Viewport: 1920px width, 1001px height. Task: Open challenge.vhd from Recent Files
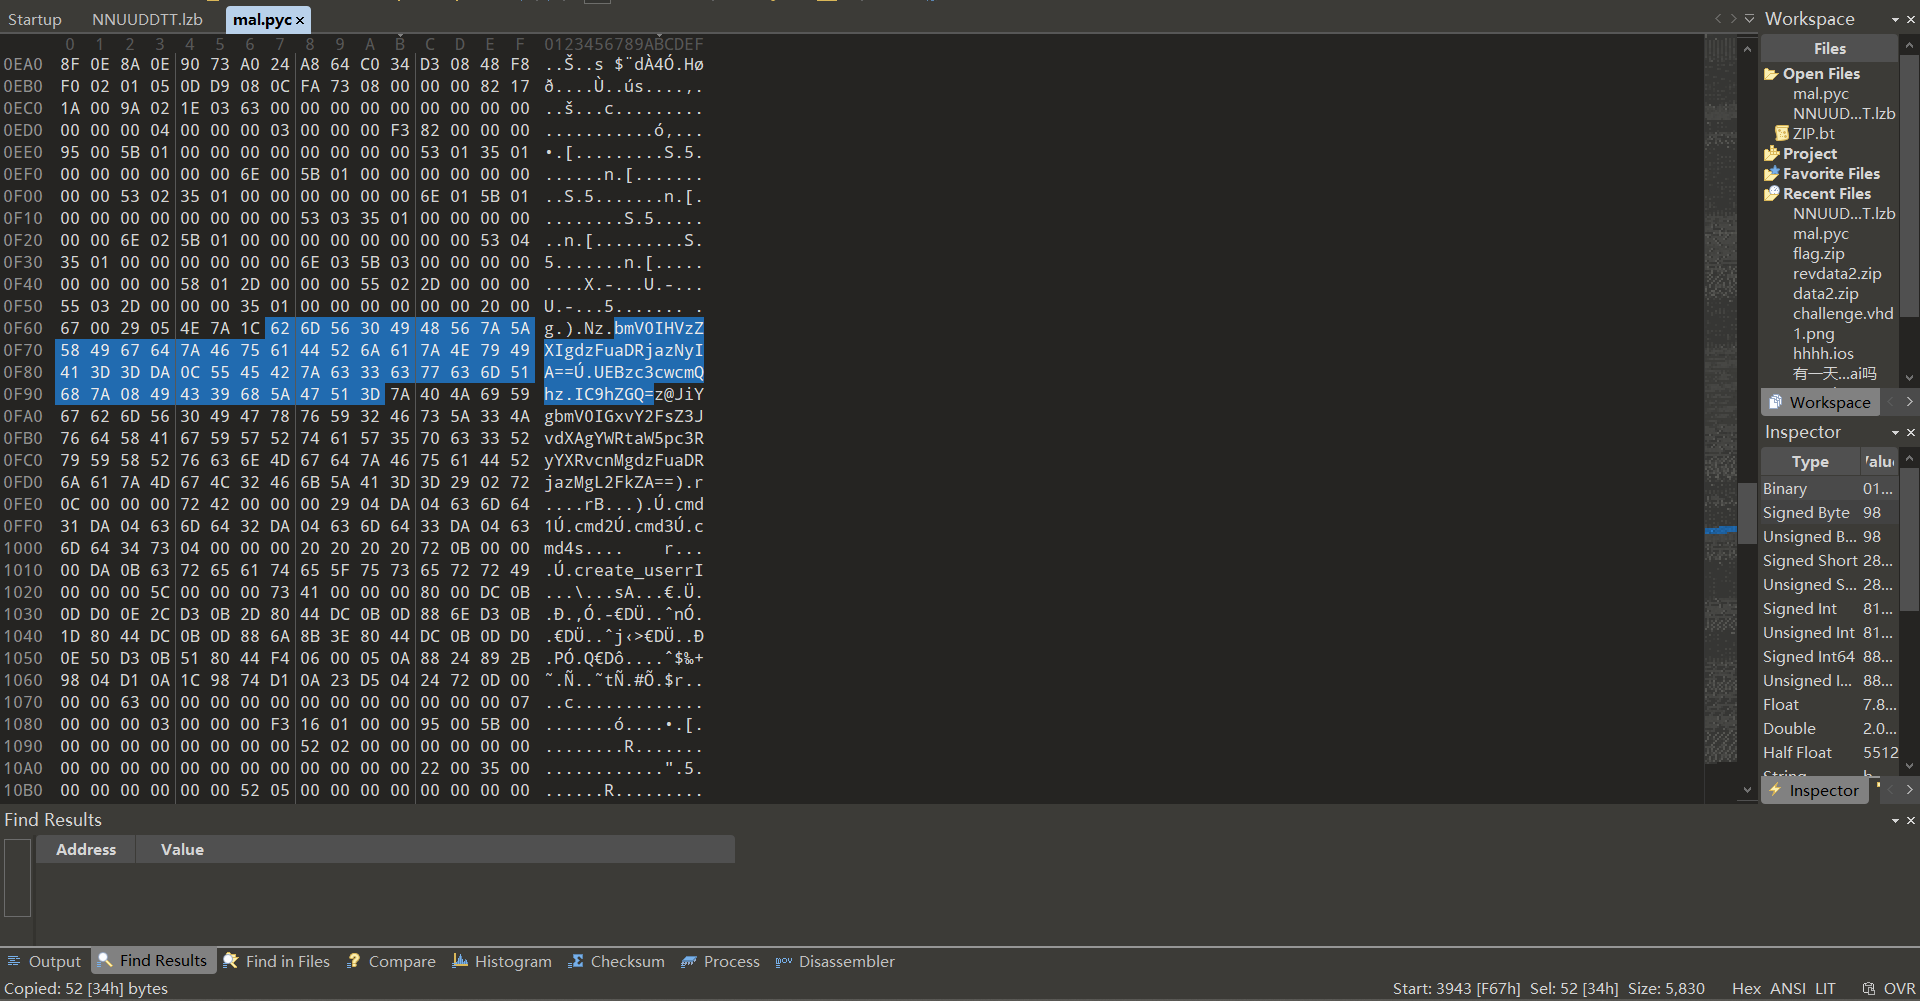click(x=1842, y=313)
